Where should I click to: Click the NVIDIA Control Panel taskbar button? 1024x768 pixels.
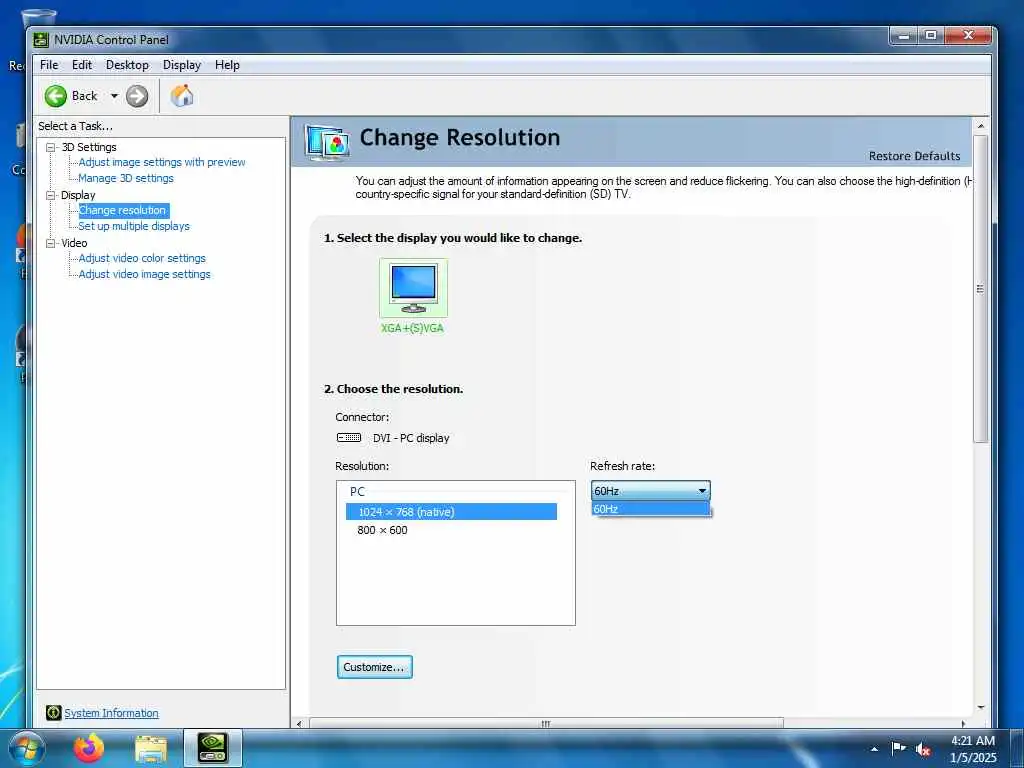pos(213,748)
